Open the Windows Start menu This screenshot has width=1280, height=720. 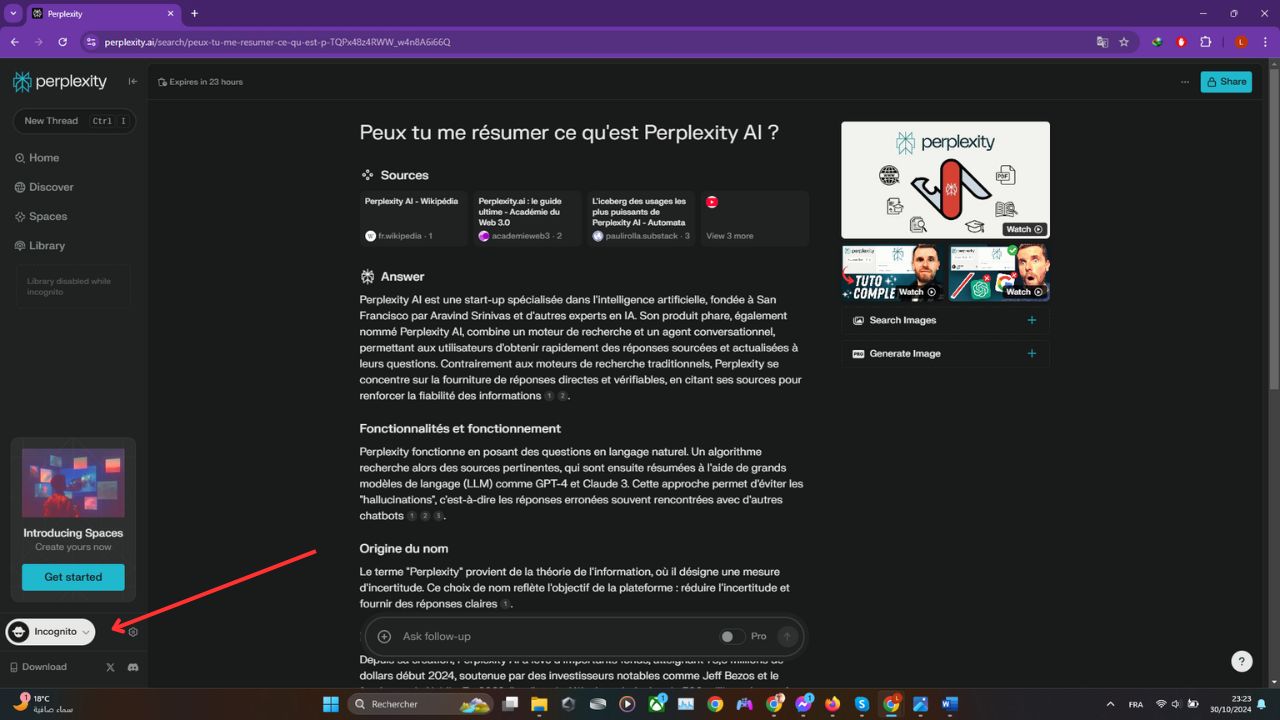pos(331,704)
